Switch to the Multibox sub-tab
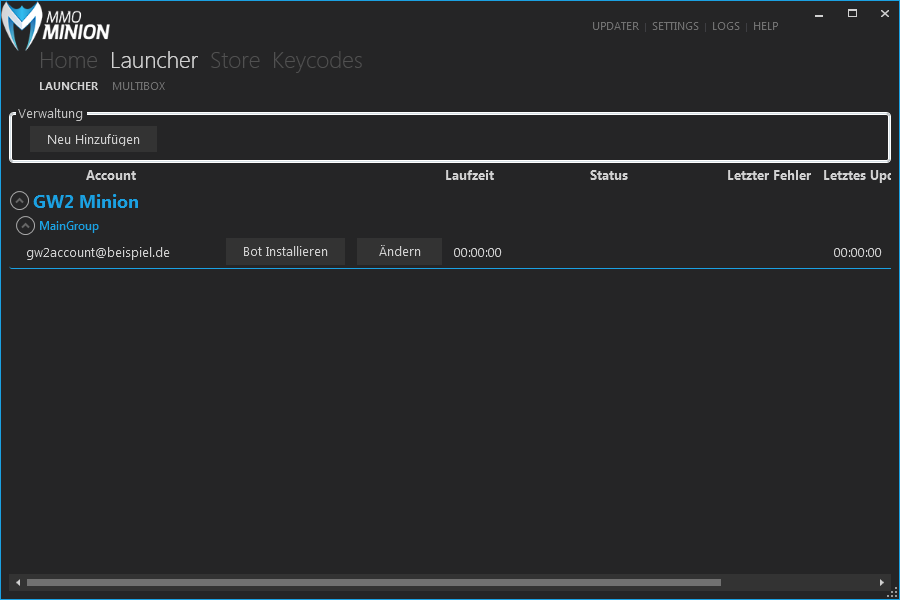Viewport: 900px width, 600px height. pos(138,87)
